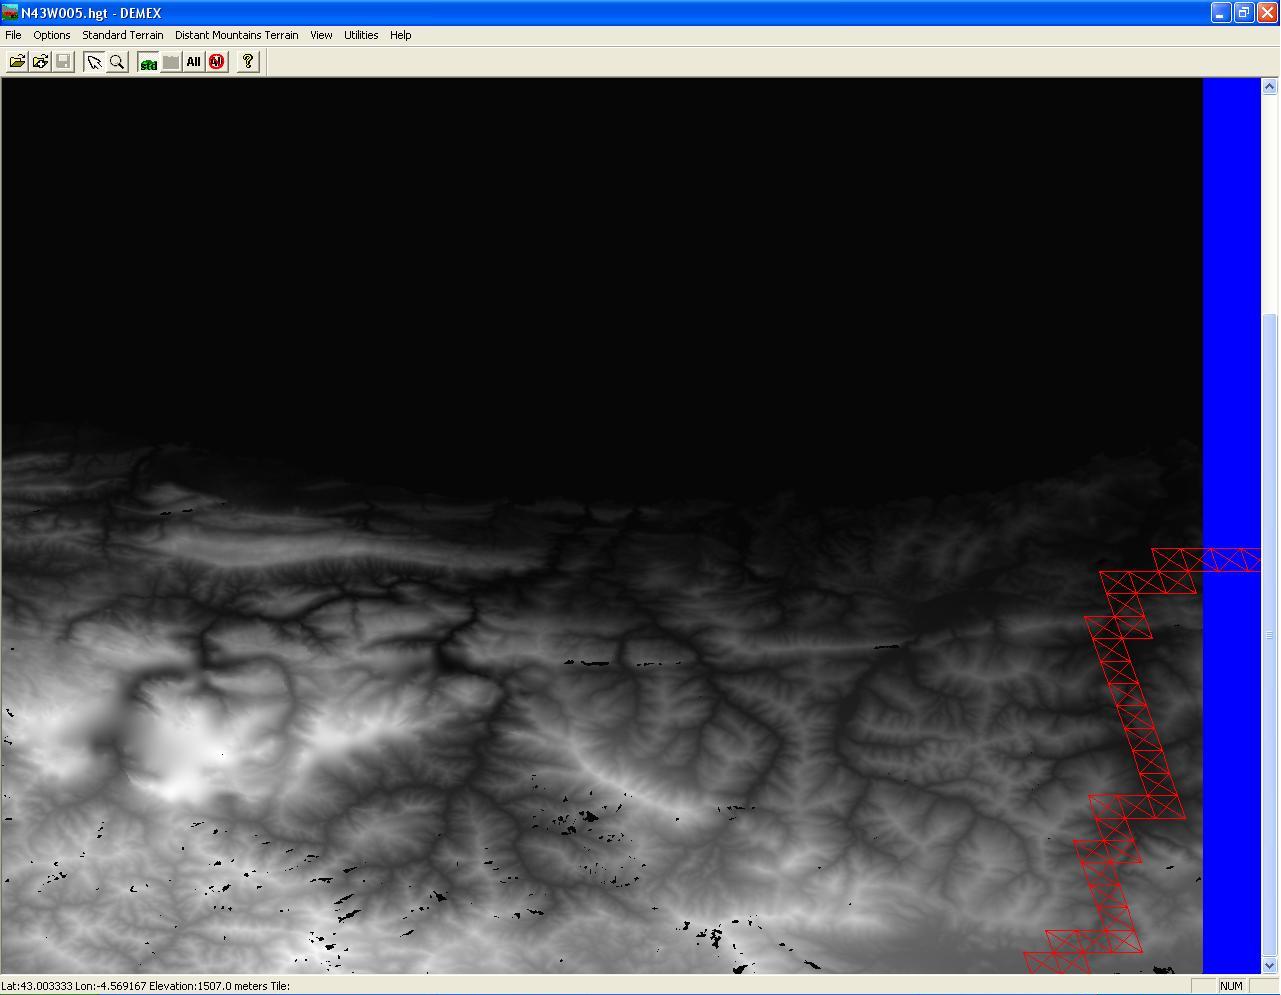Expand the Utilities menu

point(361,35)
